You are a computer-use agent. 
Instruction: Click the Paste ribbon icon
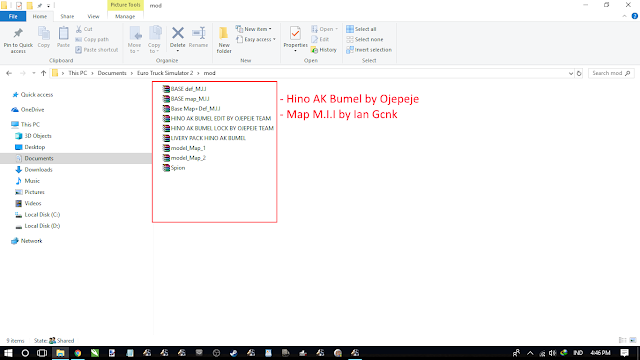tap(63, 33)
